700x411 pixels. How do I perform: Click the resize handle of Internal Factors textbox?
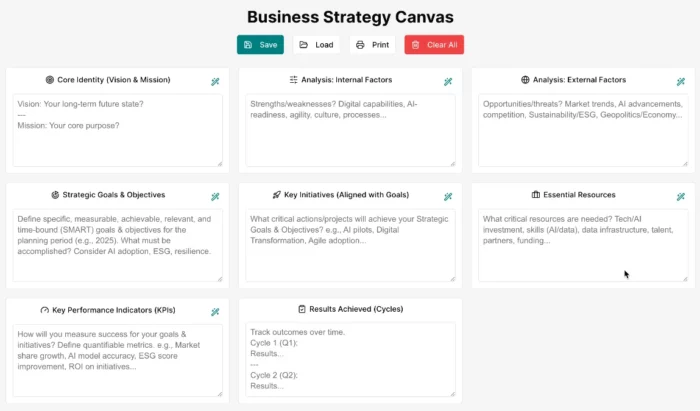(x=452, y=163)
